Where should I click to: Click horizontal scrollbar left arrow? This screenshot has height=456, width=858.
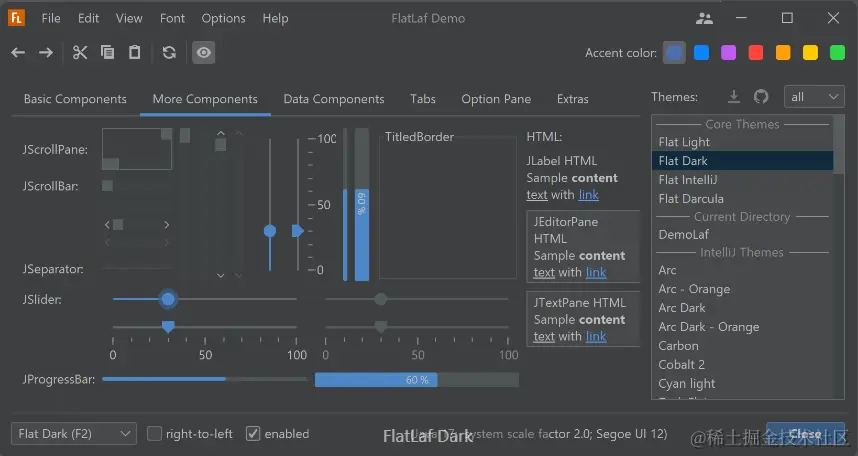coord(107,225)
